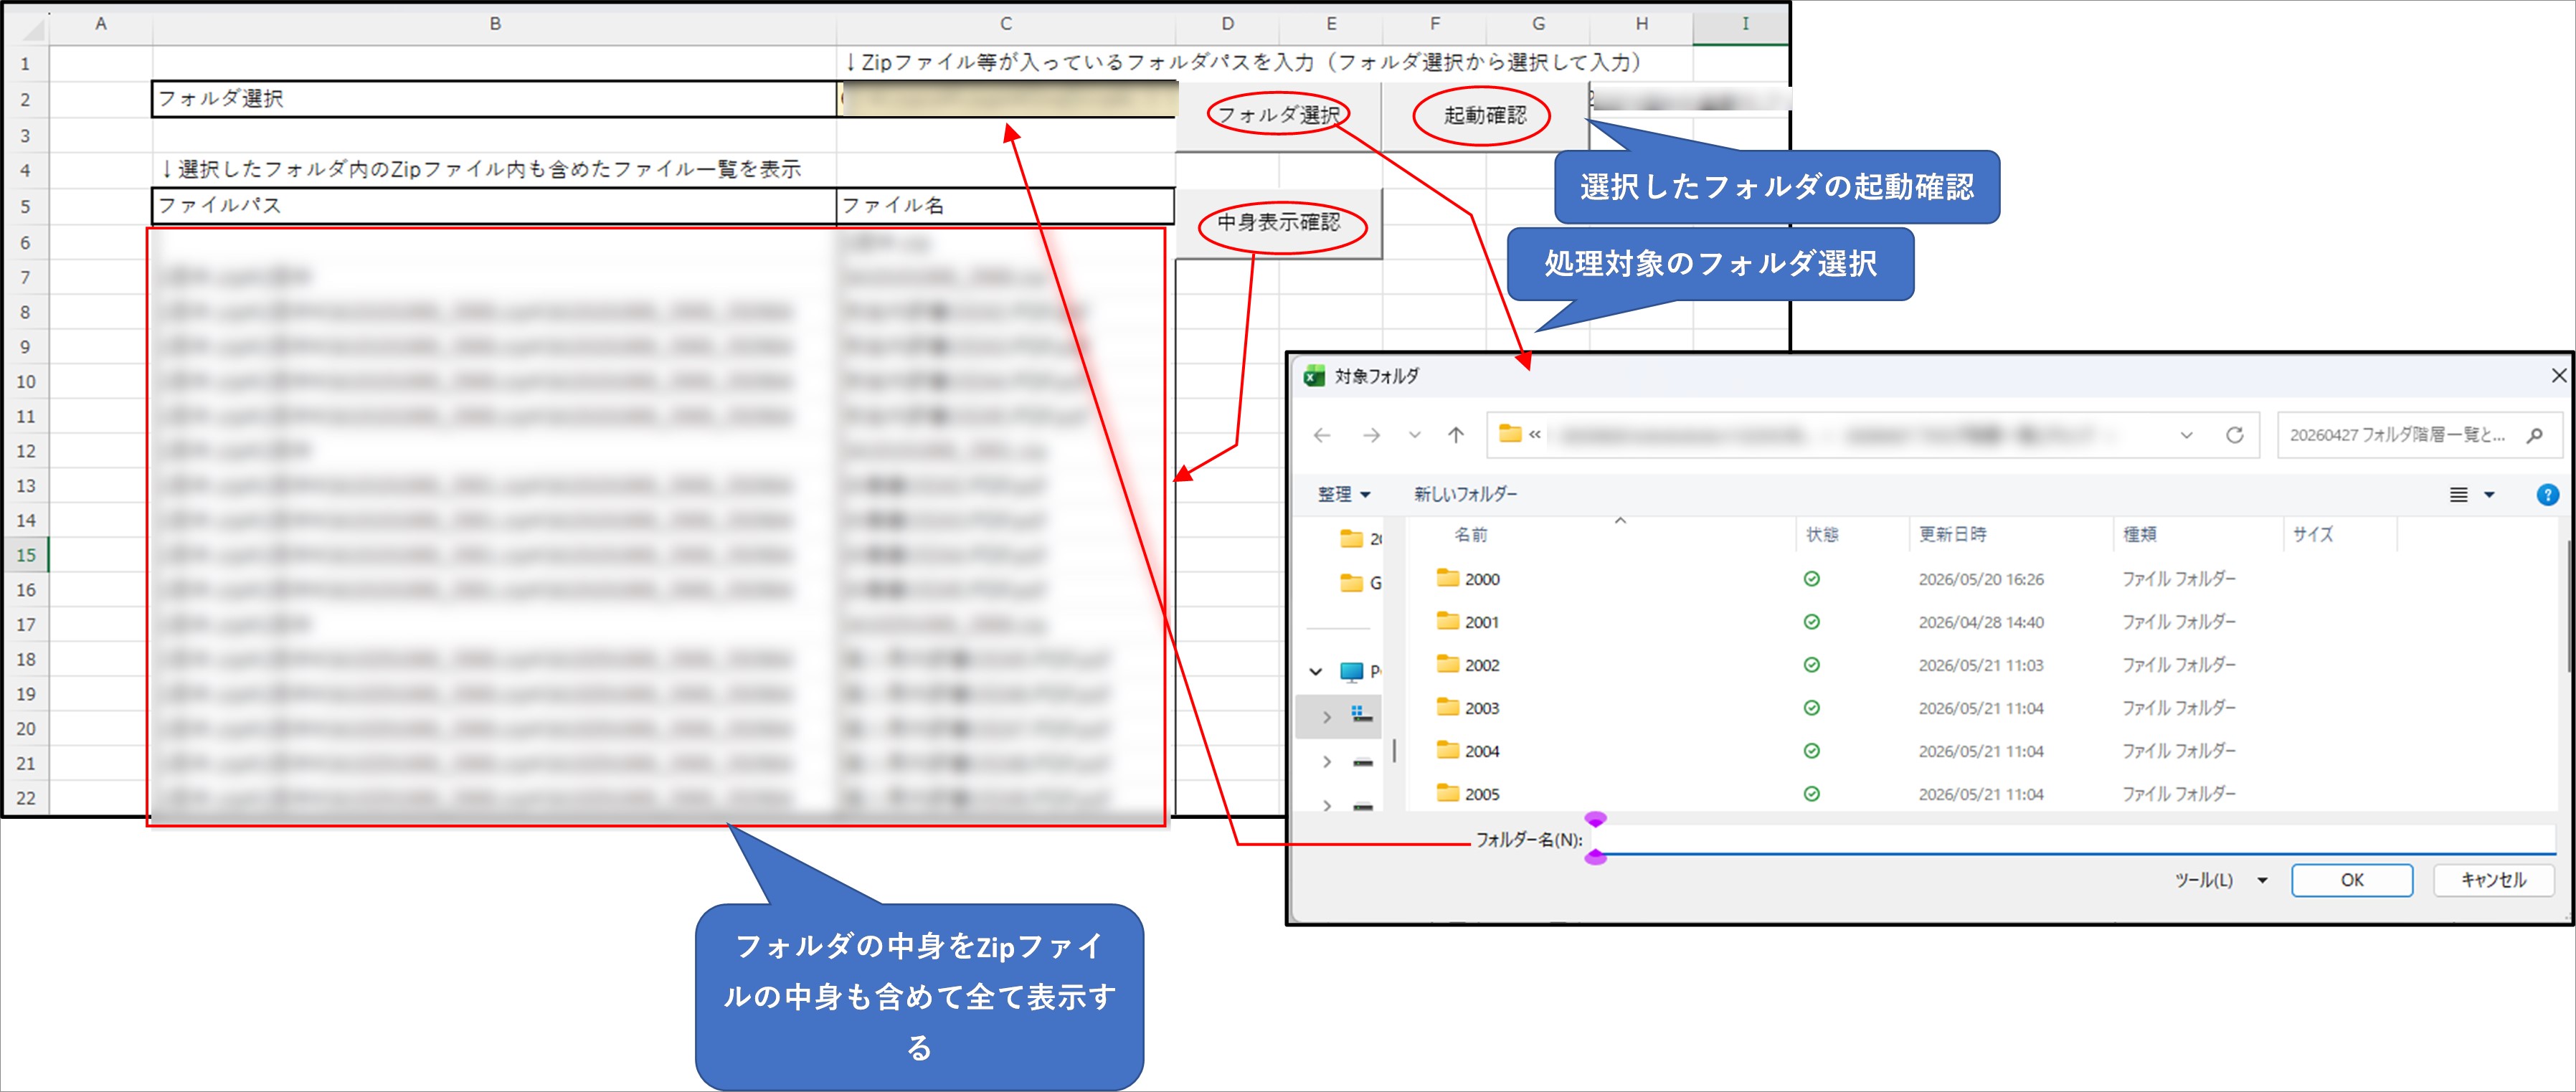This screenshot has width=2576, height=1092.
Task: Select the 2003 folder
Action: coord(1481,708)
